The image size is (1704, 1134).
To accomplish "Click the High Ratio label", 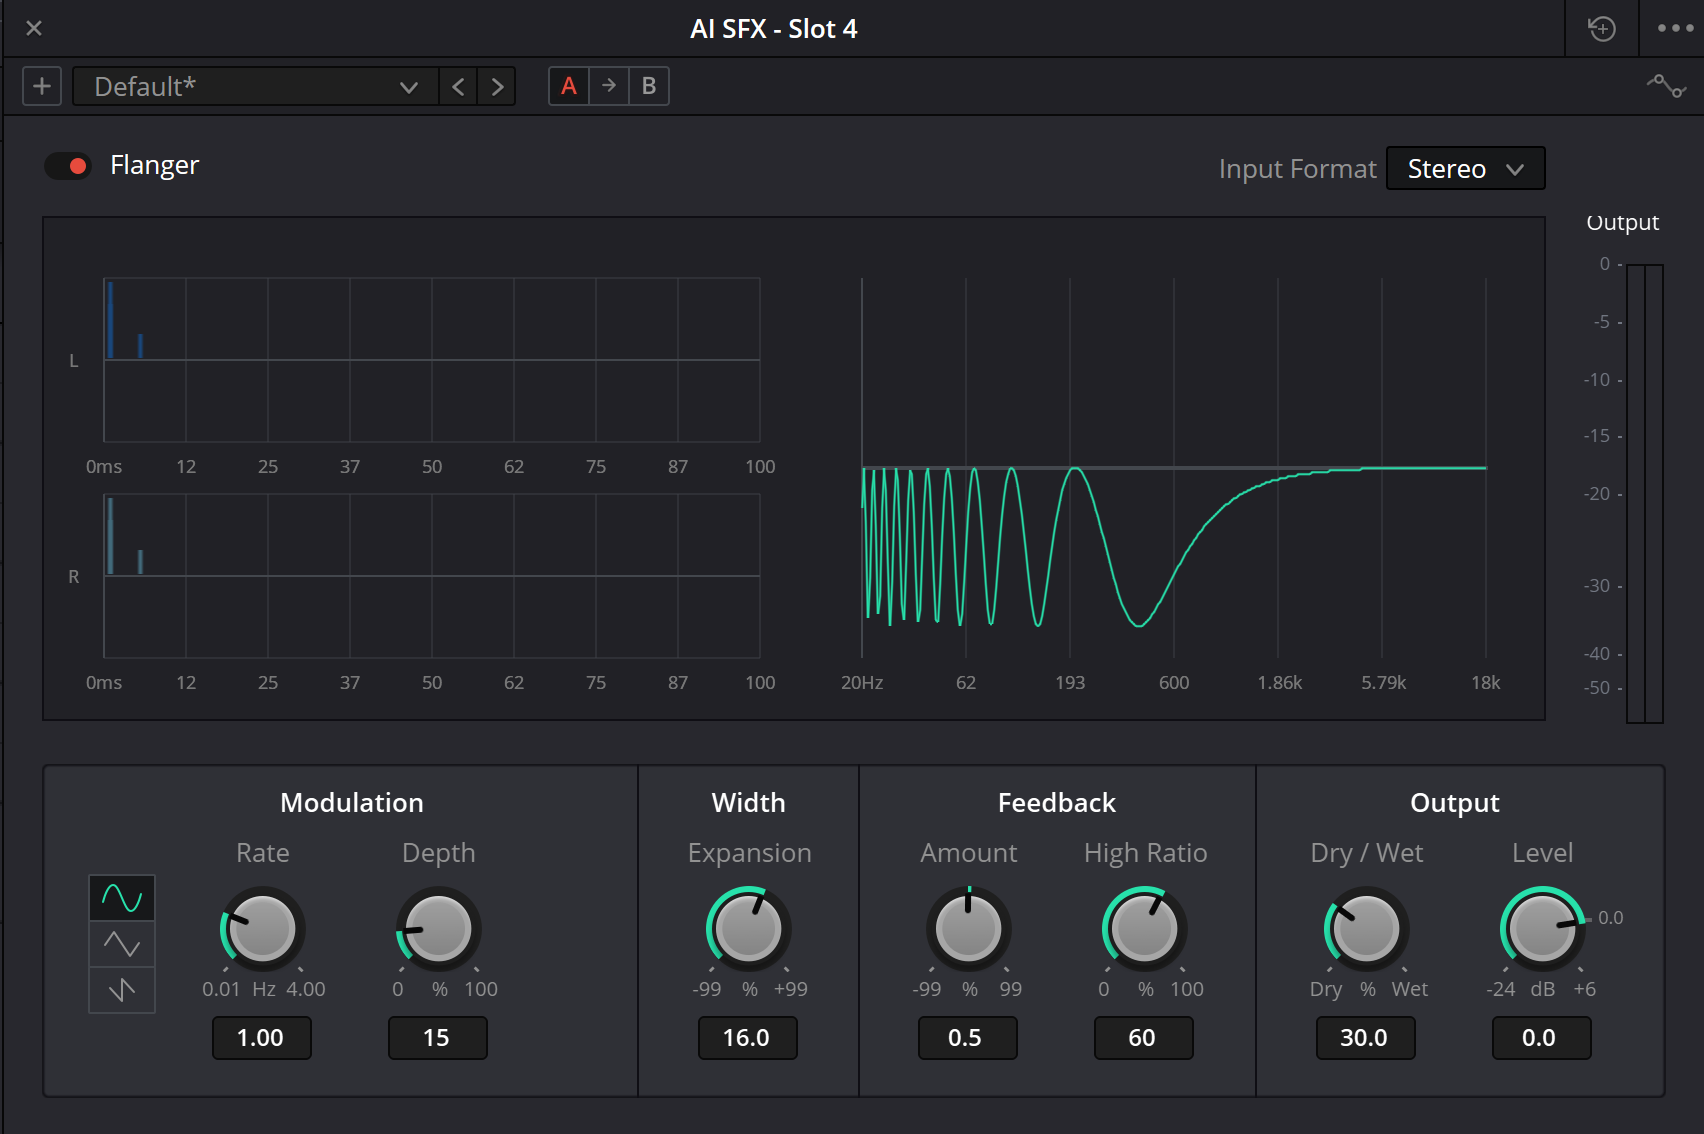I will coord(1146,853).
